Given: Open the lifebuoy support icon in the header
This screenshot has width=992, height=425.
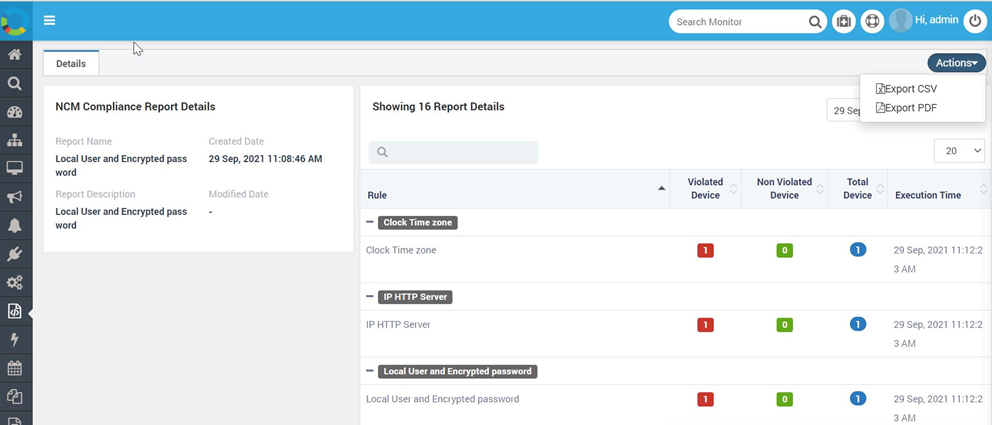Looking at the screenshot, I should (872, 22).
